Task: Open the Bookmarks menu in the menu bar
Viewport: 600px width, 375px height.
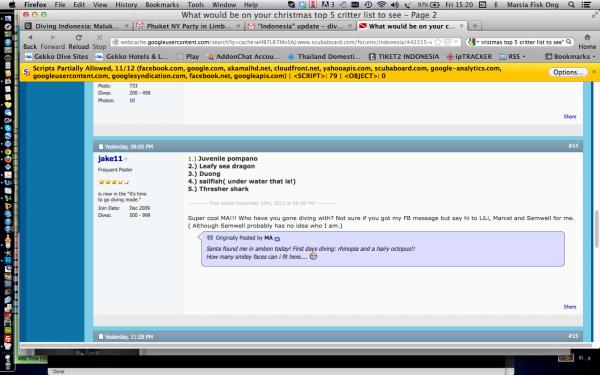Action: (x=162, y=5)
